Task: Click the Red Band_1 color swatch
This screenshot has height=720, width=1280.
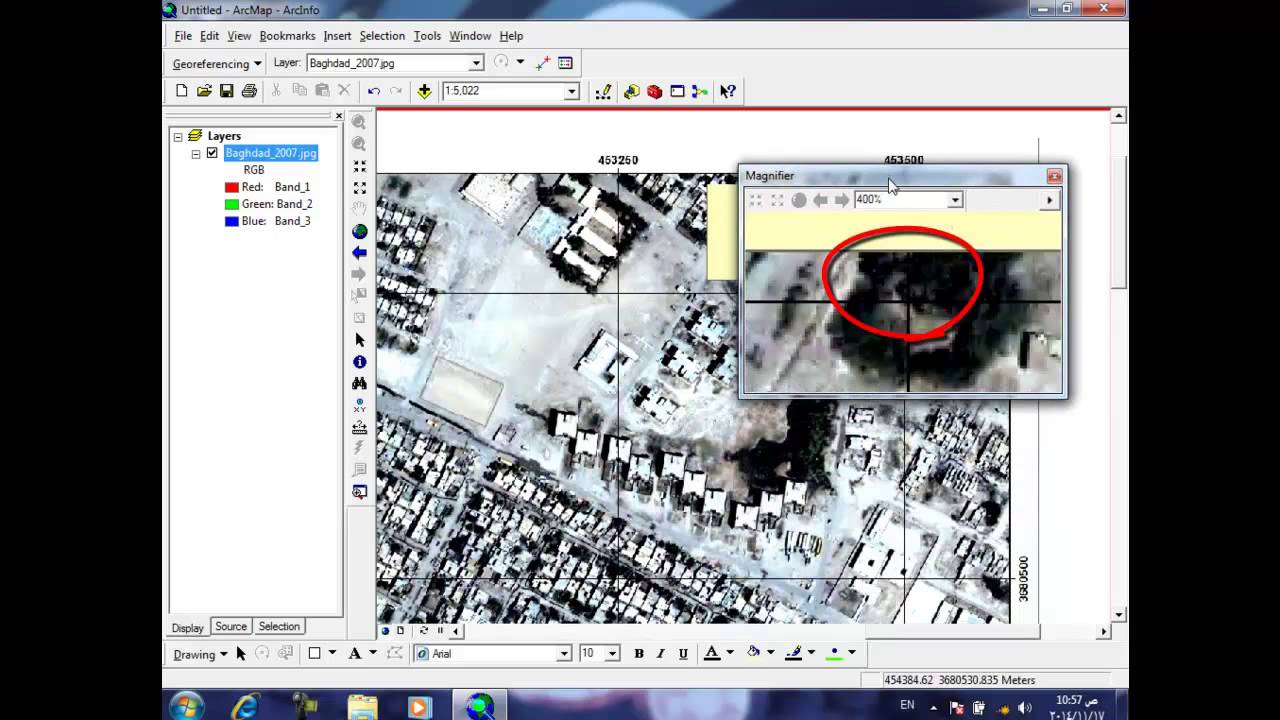Action: point(232,188)
